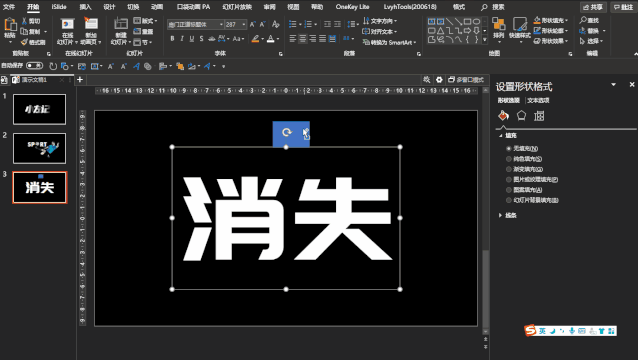Image resolution: width=638 pixels, height=360 pixels.
Task: Select Slide background fill radio button
Action: 509,200
